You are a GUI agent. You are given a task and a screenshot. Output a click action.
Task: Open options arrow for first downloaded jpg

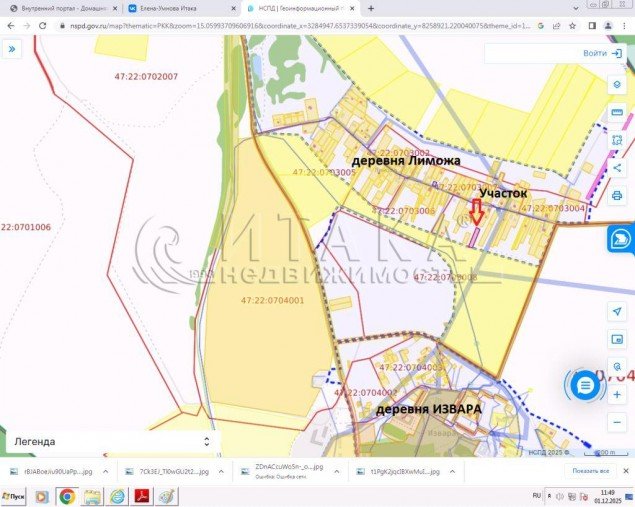[106, 470]
